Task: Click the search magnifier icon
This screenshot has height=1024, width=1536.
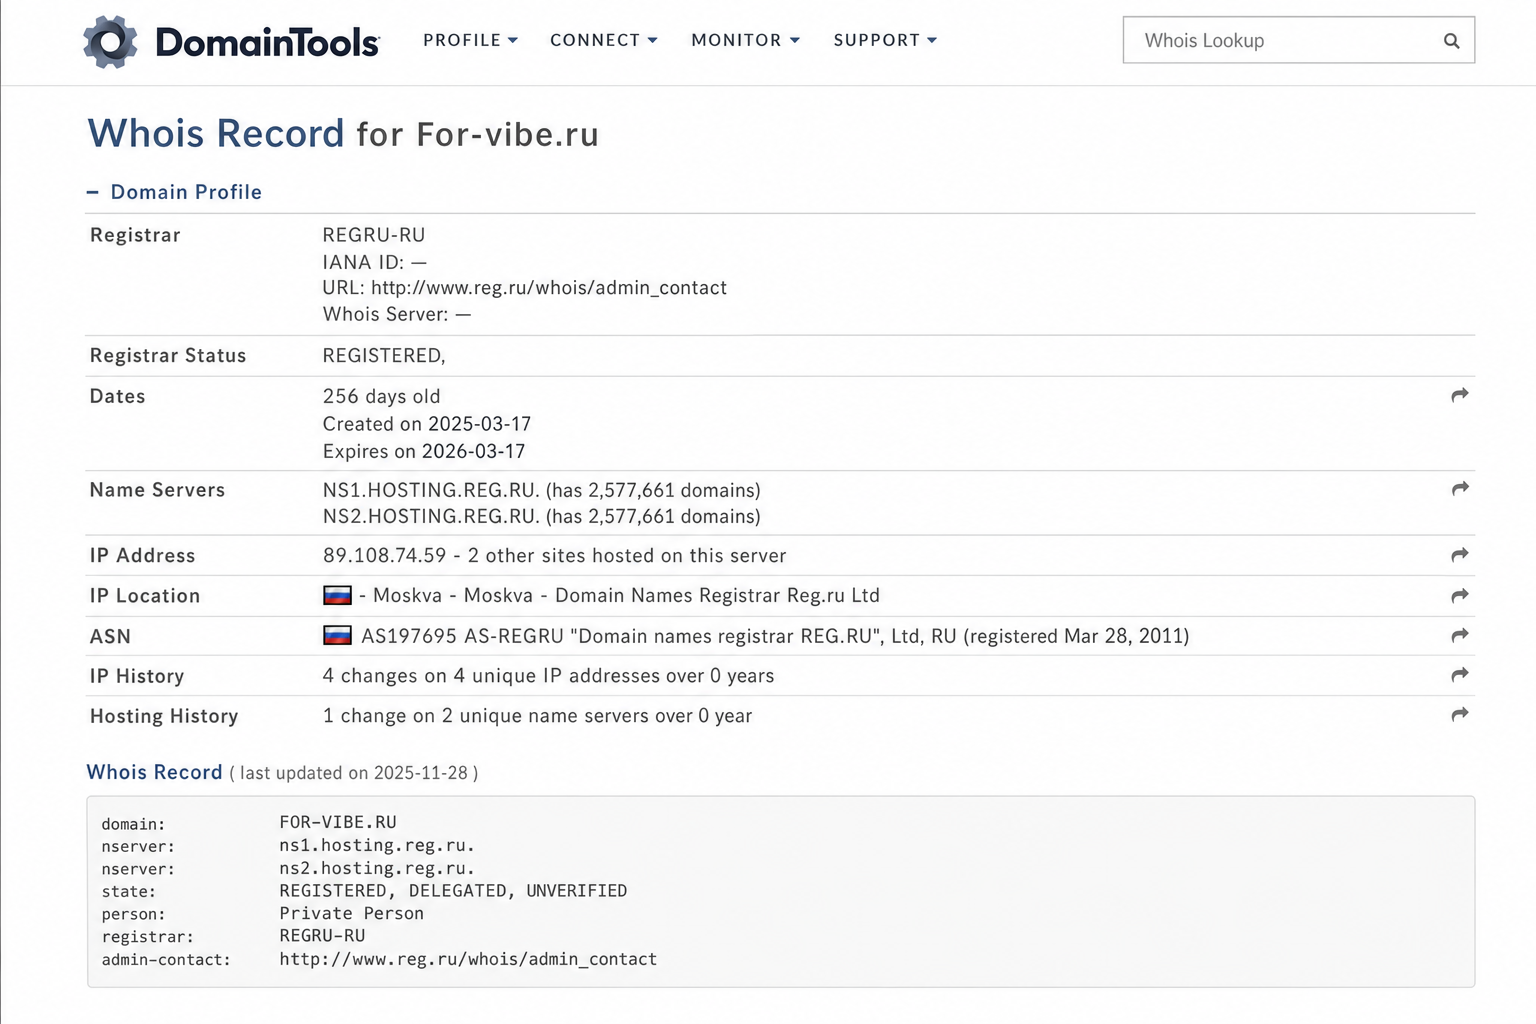Action: point(1451,41)
